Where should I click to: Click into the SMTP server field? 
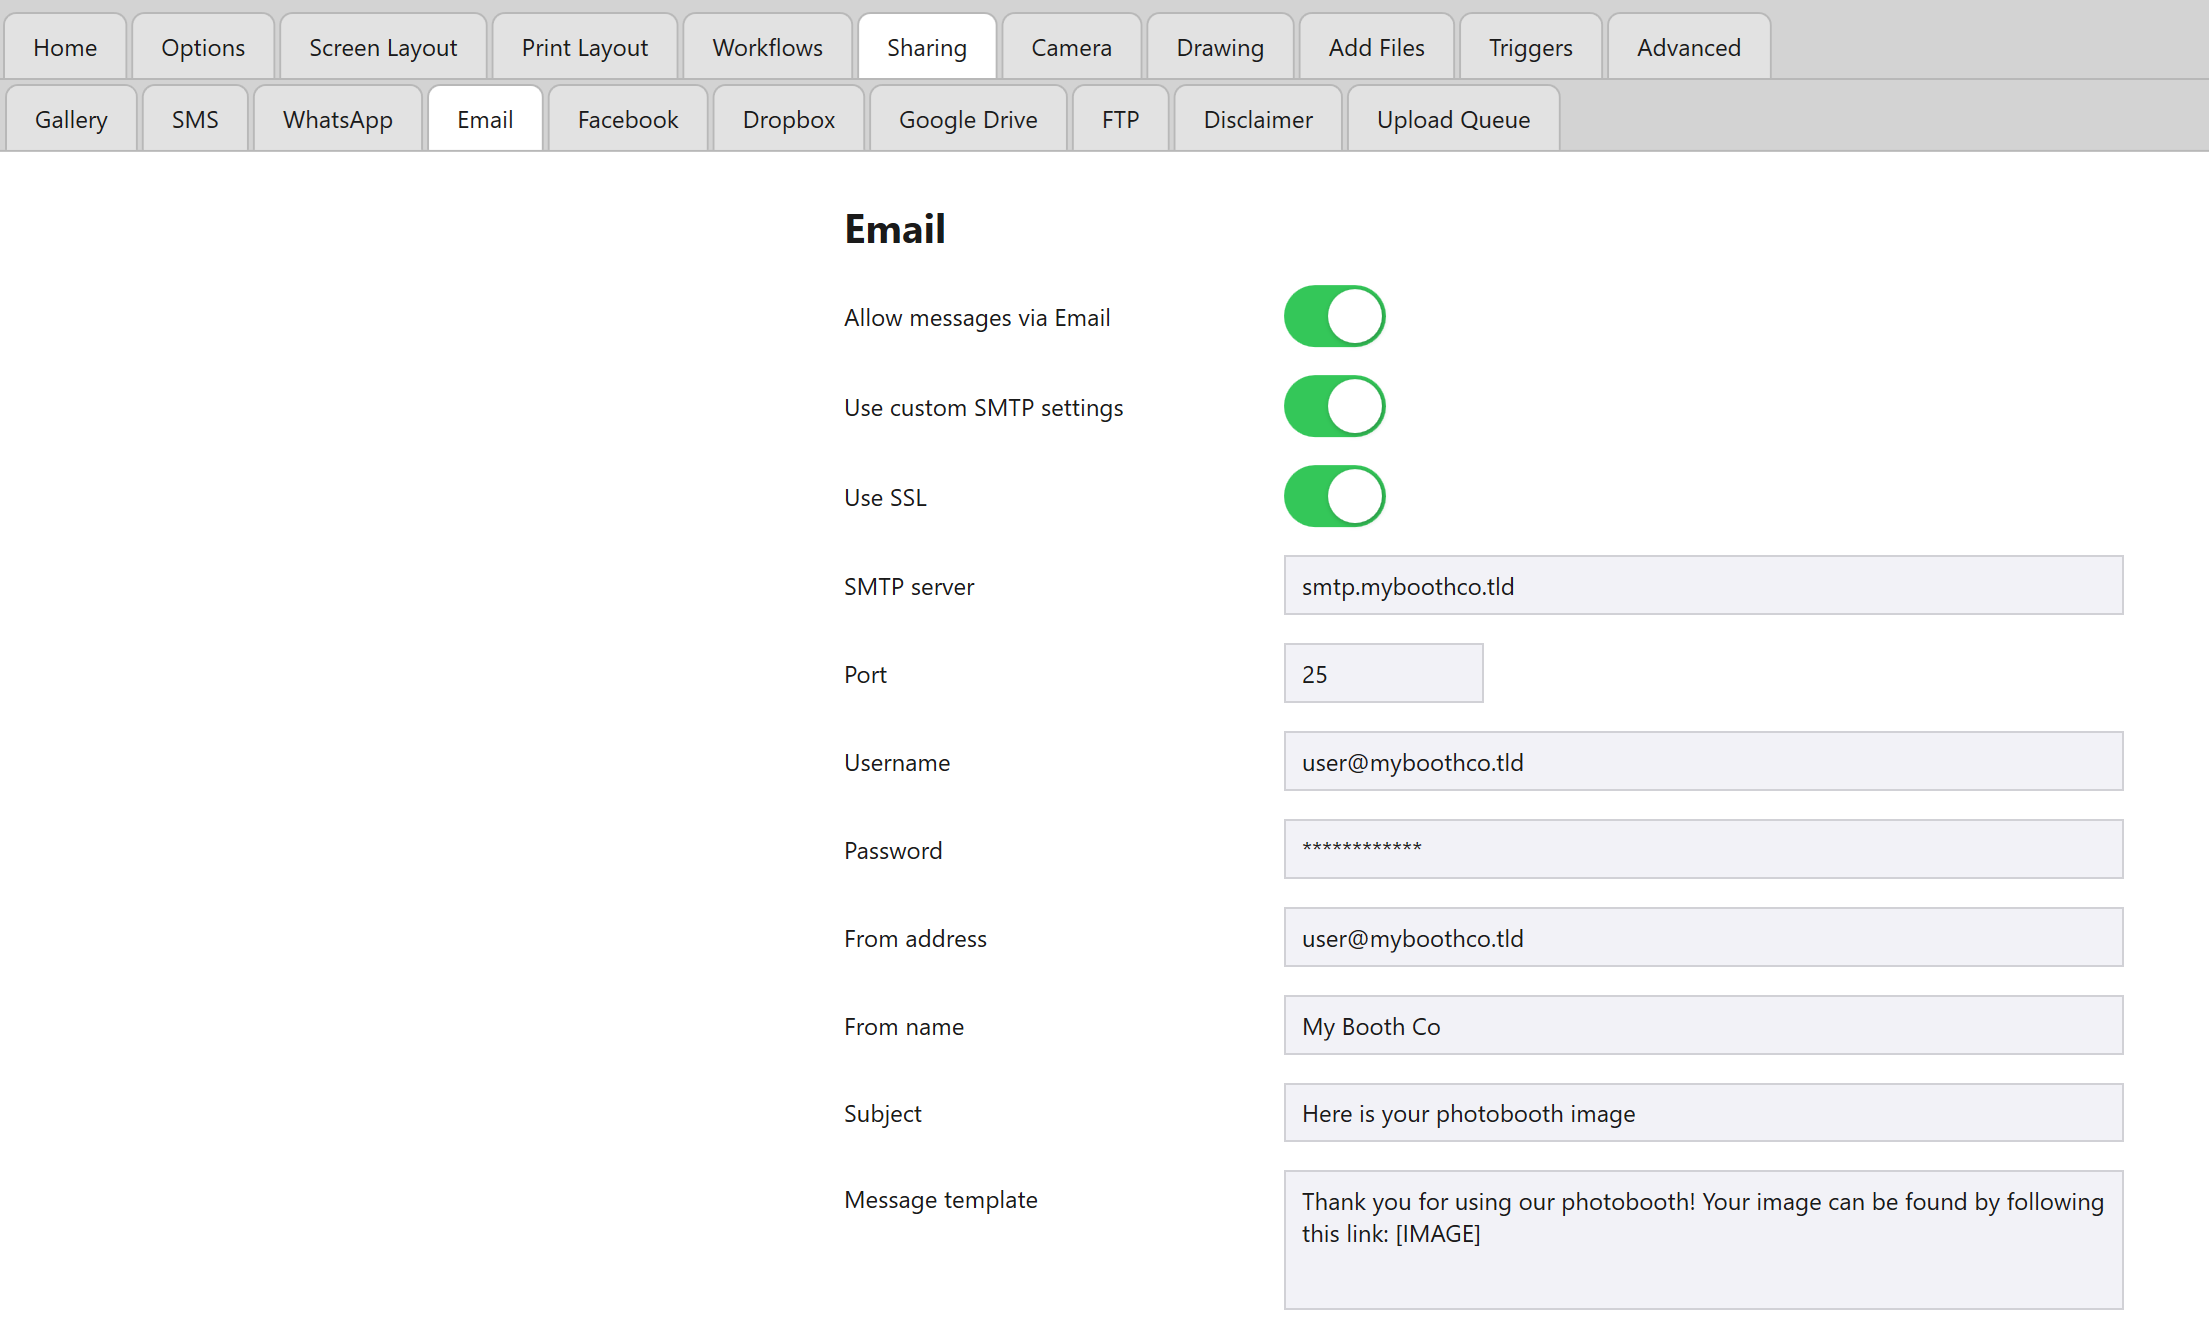1703,585
